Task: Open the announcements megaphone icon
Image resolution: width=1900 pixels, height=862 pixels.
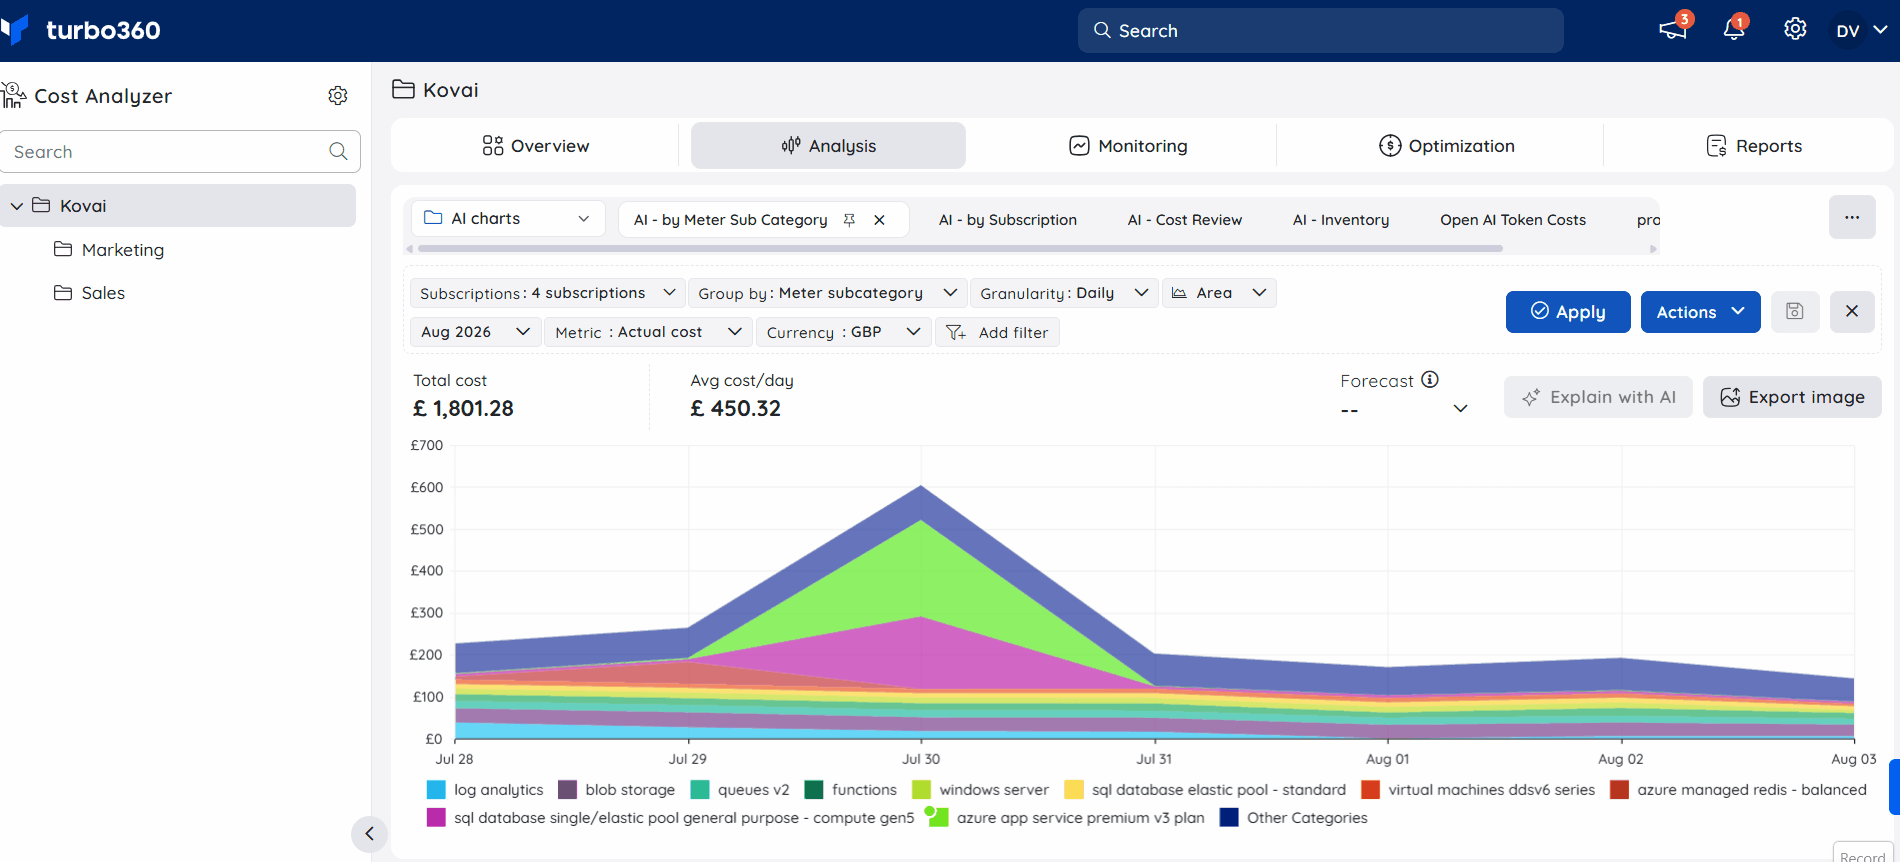Action: (x=1673, y=30)
